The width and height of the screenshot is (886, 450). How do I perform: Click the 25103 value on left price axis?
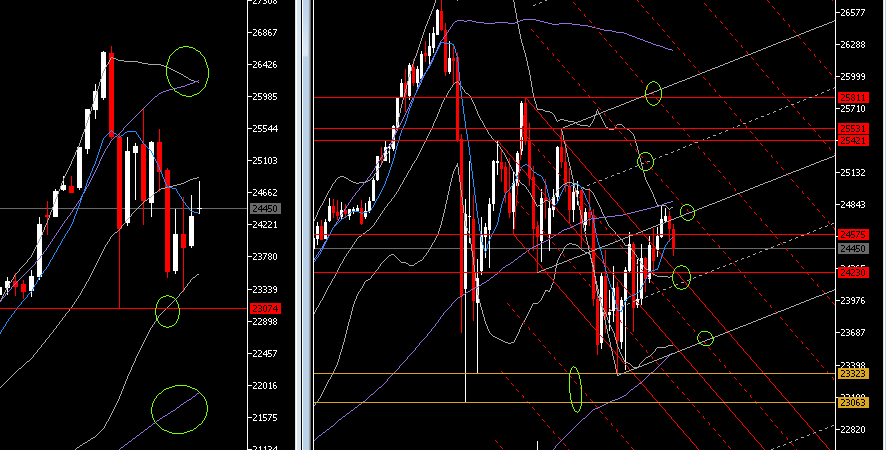click(x=264, y=161)
